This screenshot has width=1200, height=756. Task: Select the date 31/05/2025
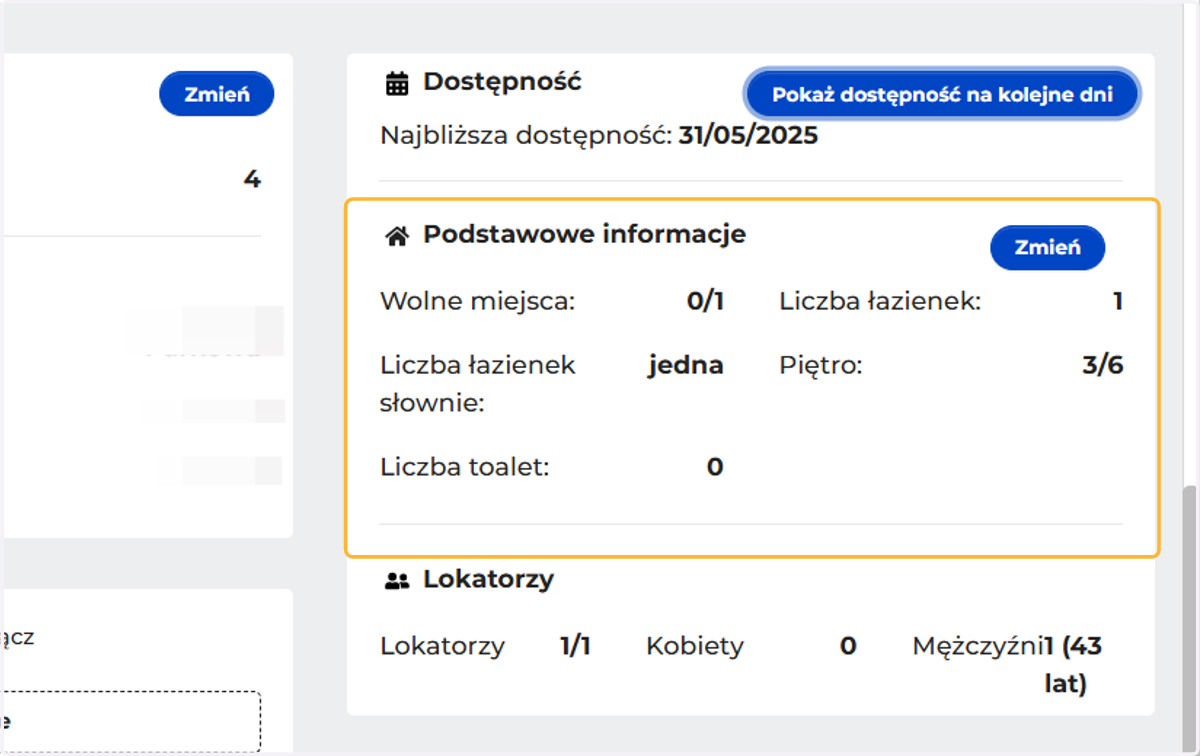pos(748,136)
